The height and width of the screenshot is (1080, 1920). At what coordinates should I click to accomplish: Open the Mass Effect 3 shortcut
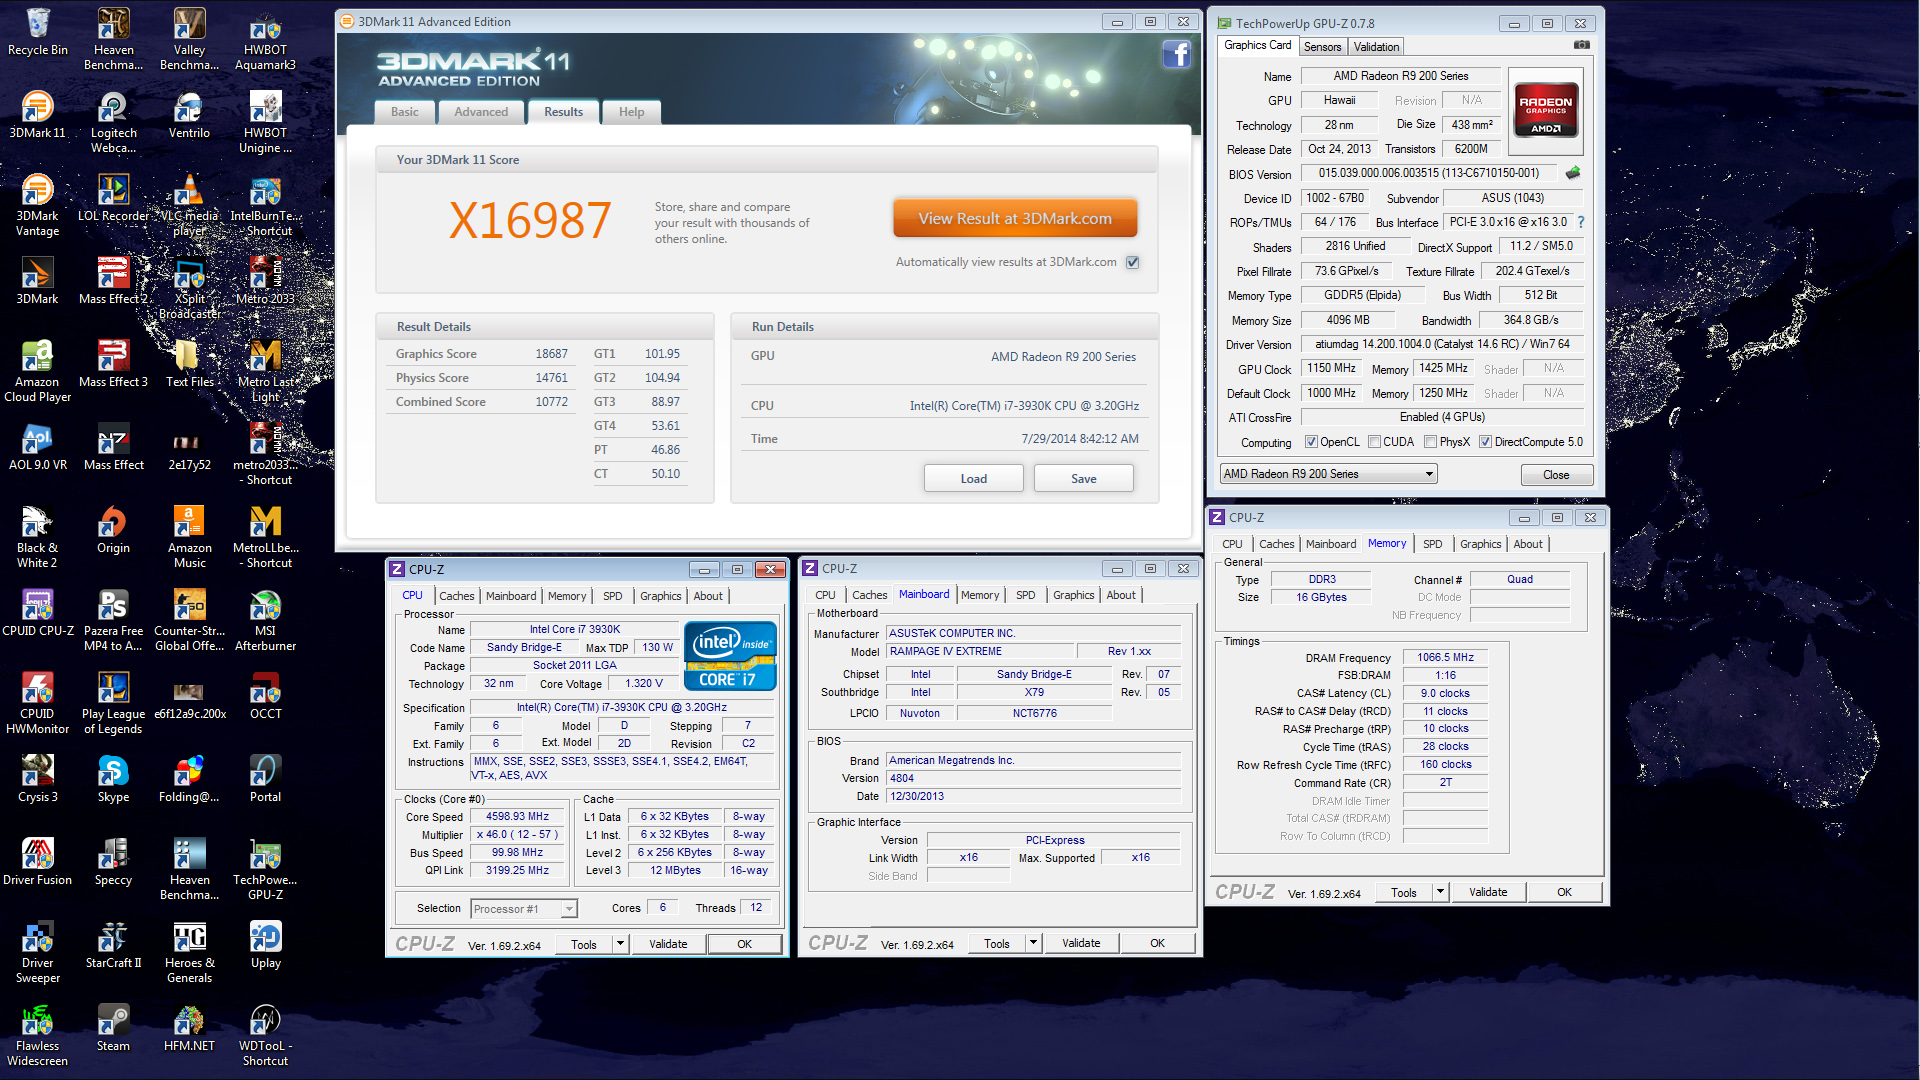113,364
